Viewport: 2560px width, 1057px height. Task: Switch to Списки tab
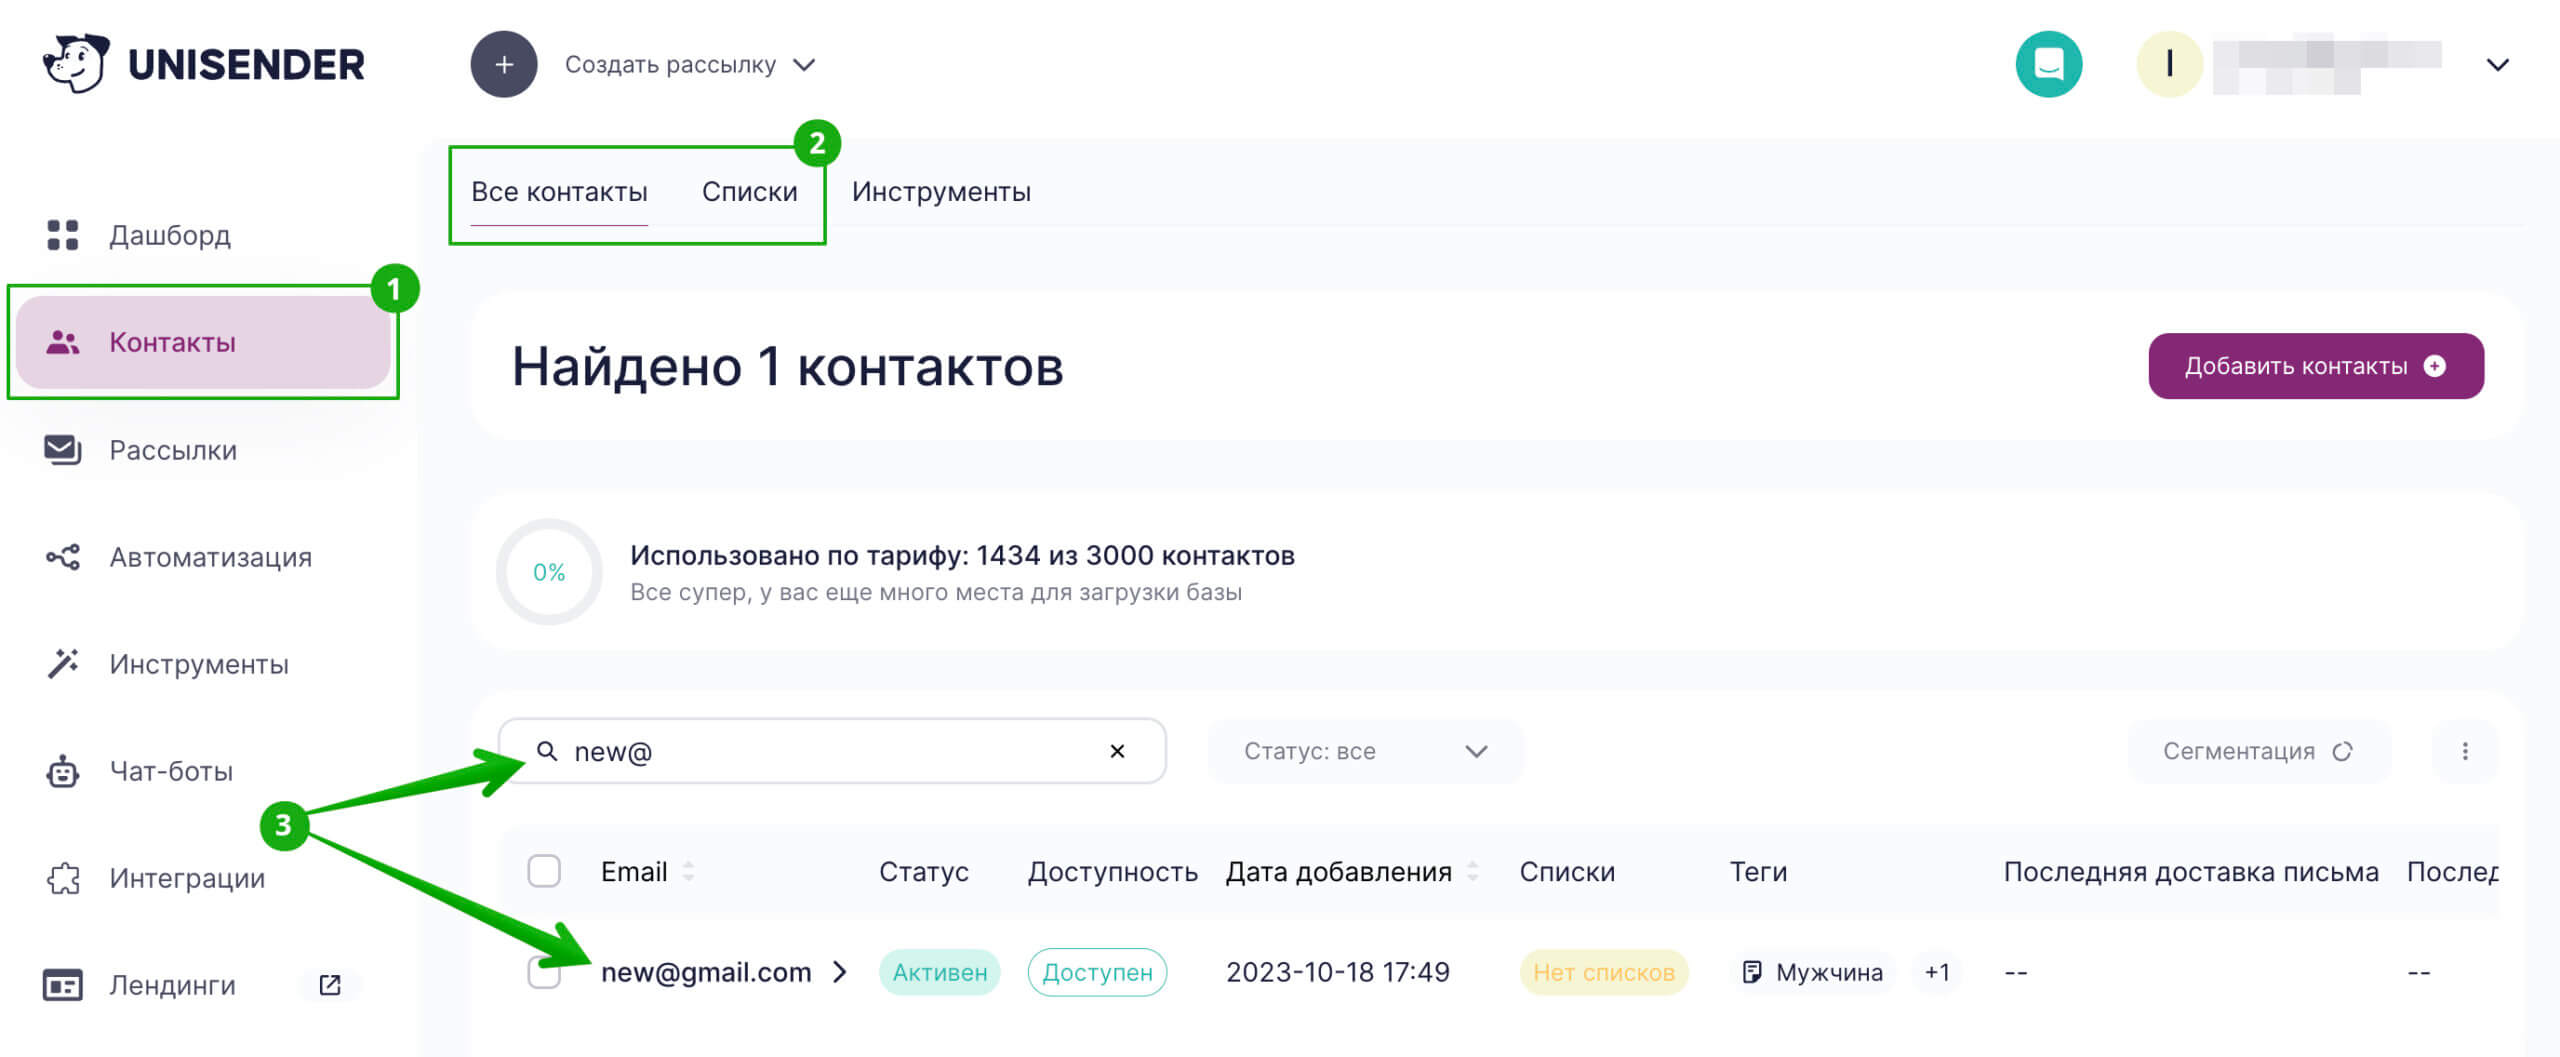point(749,192)
